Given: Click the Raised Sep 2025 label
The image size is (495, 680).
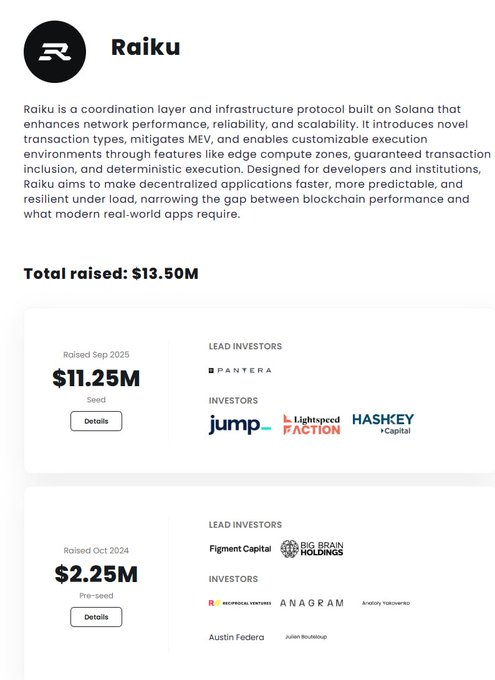Looking at the screenshot, I should tap(96, 355).
